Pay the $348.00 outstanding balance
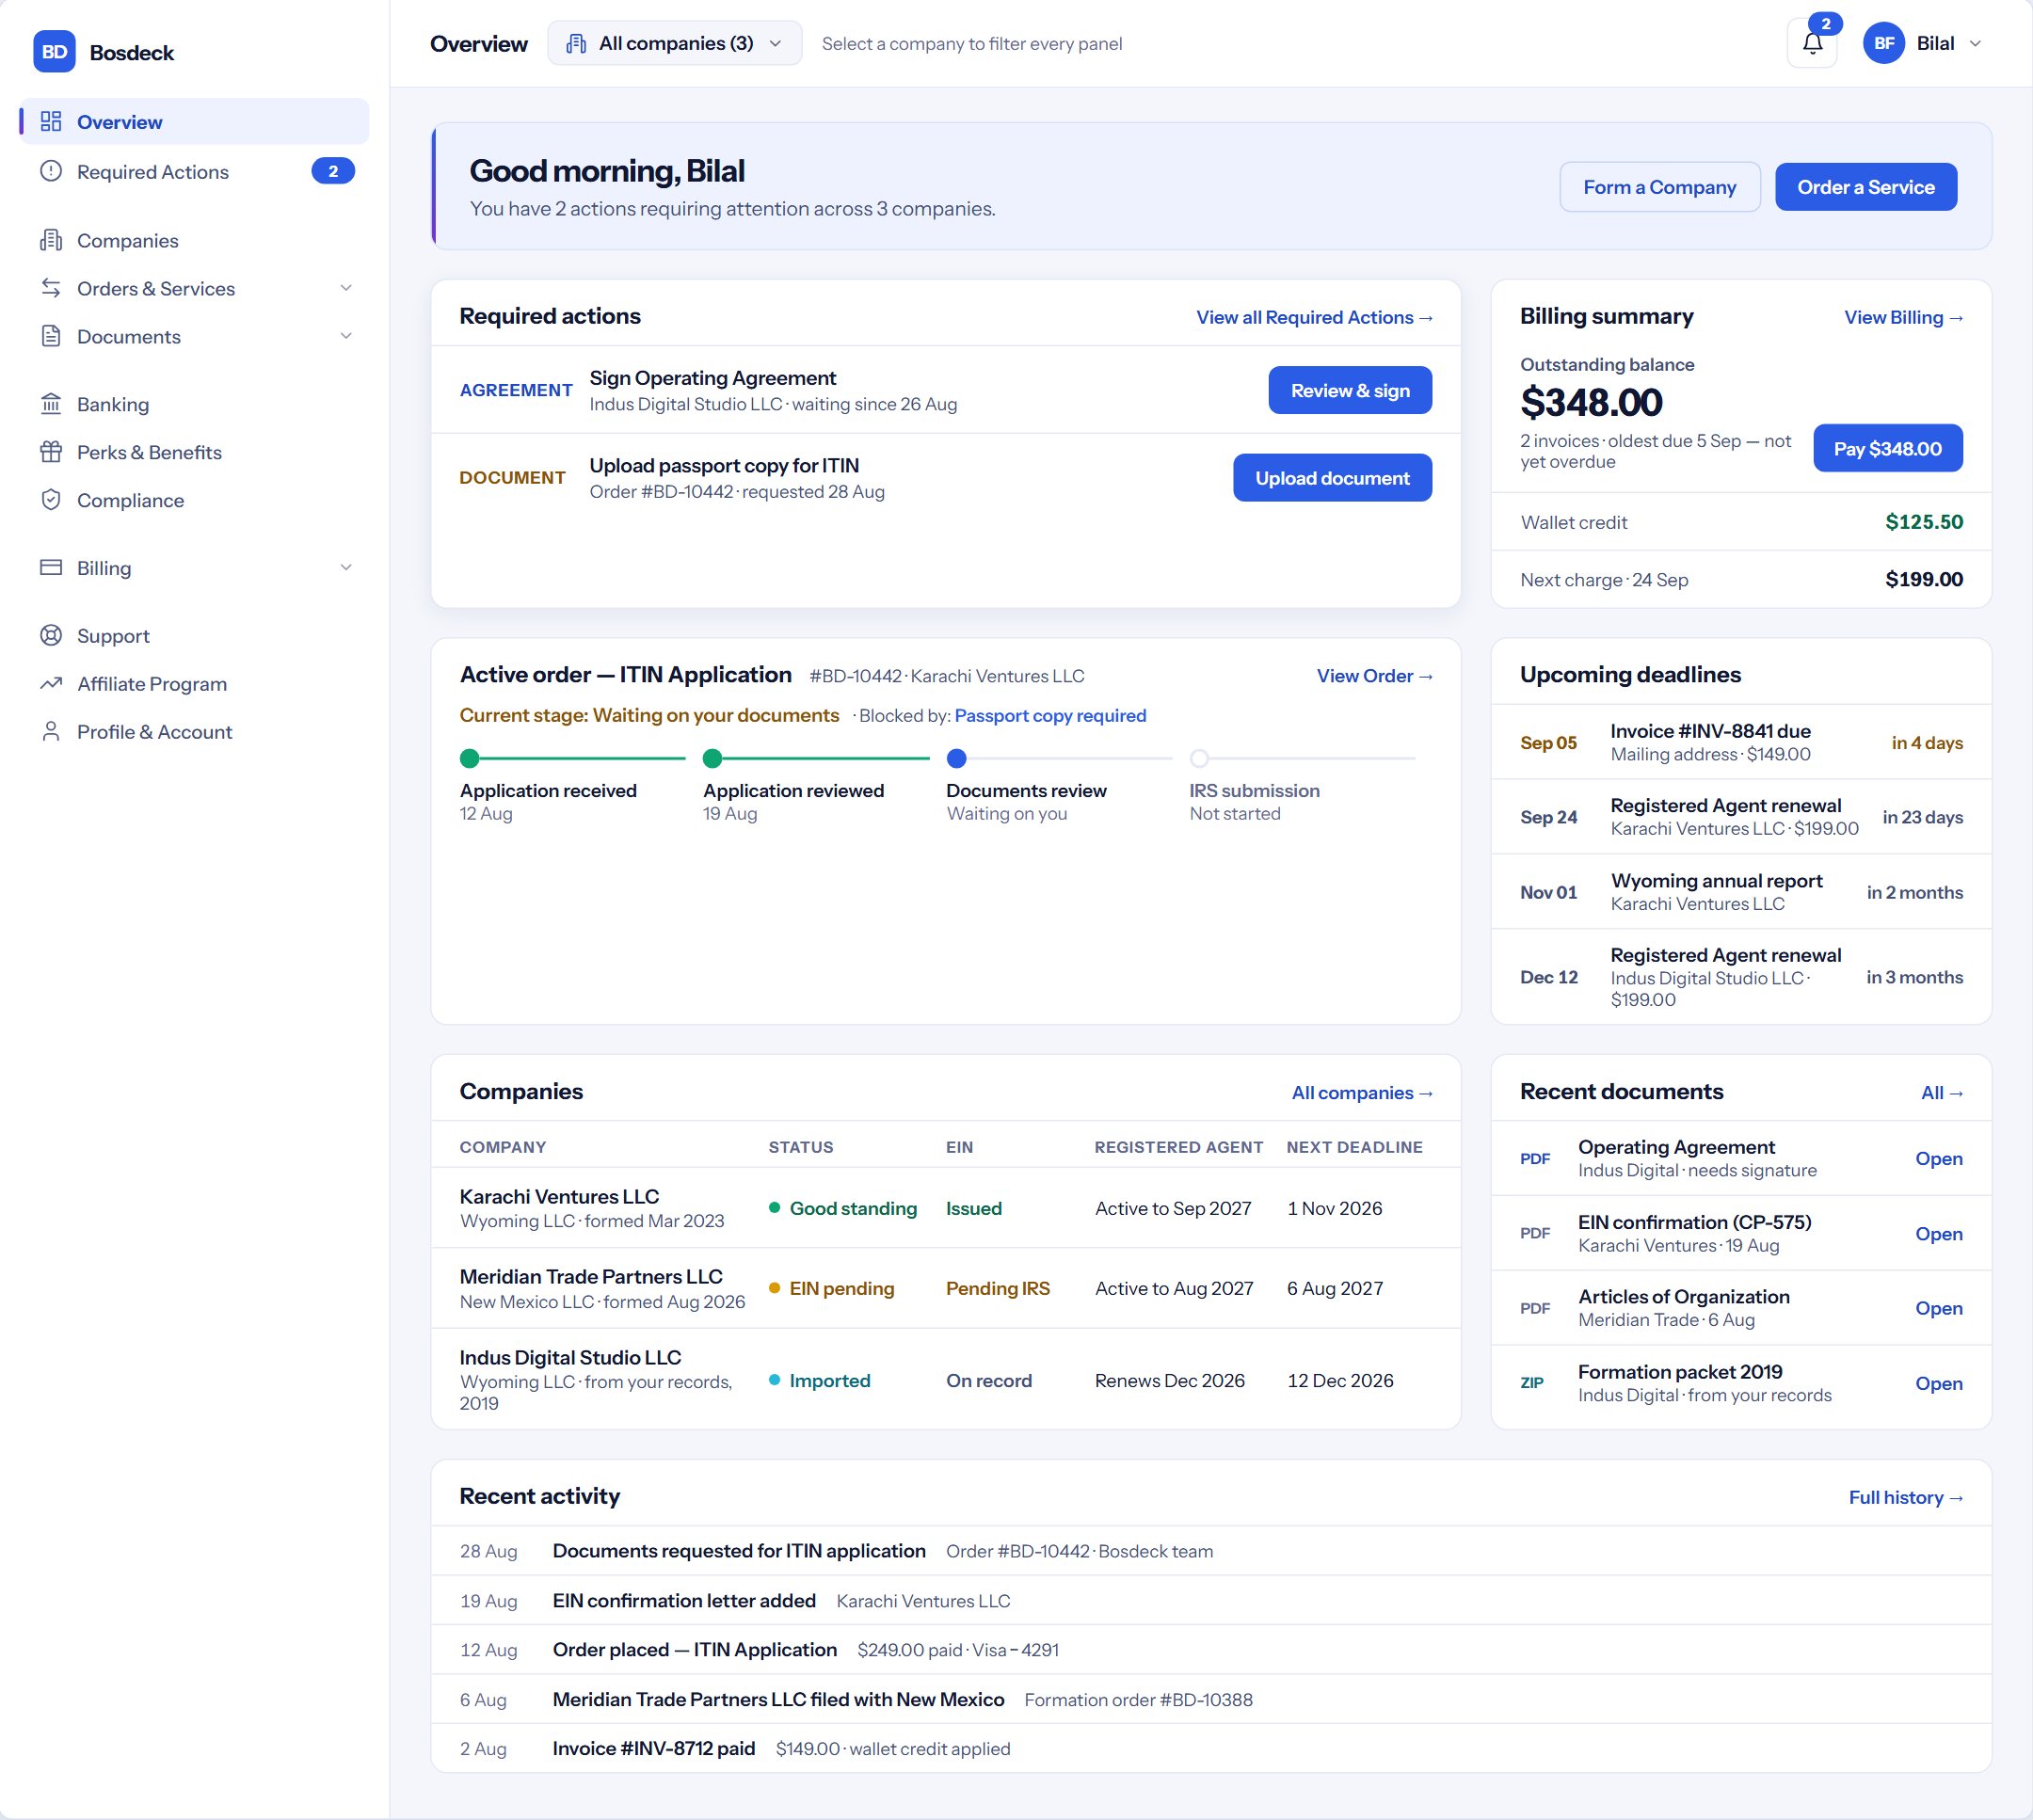Screen dimensions: 2033x1820 coord(1888,449)
